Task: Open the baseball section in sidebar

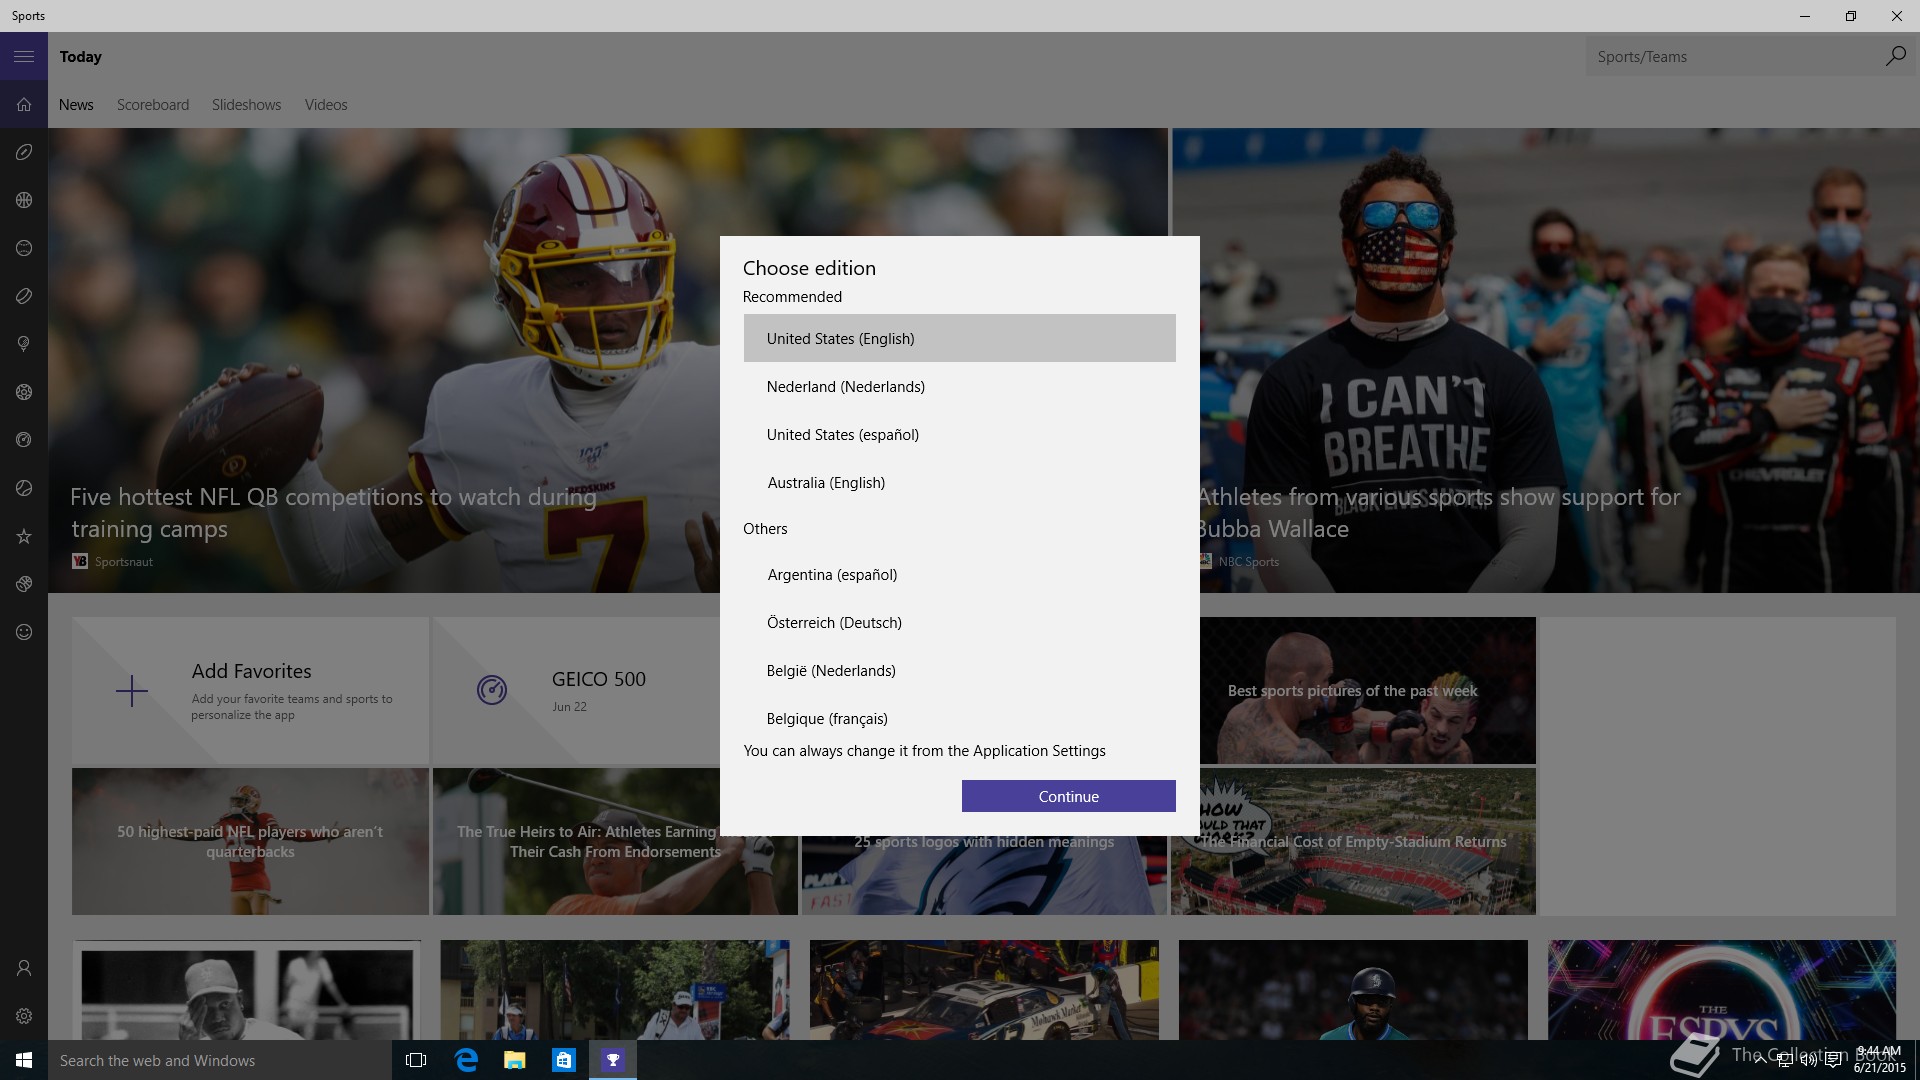Action: pyautogui.click(x=24, y=248)
